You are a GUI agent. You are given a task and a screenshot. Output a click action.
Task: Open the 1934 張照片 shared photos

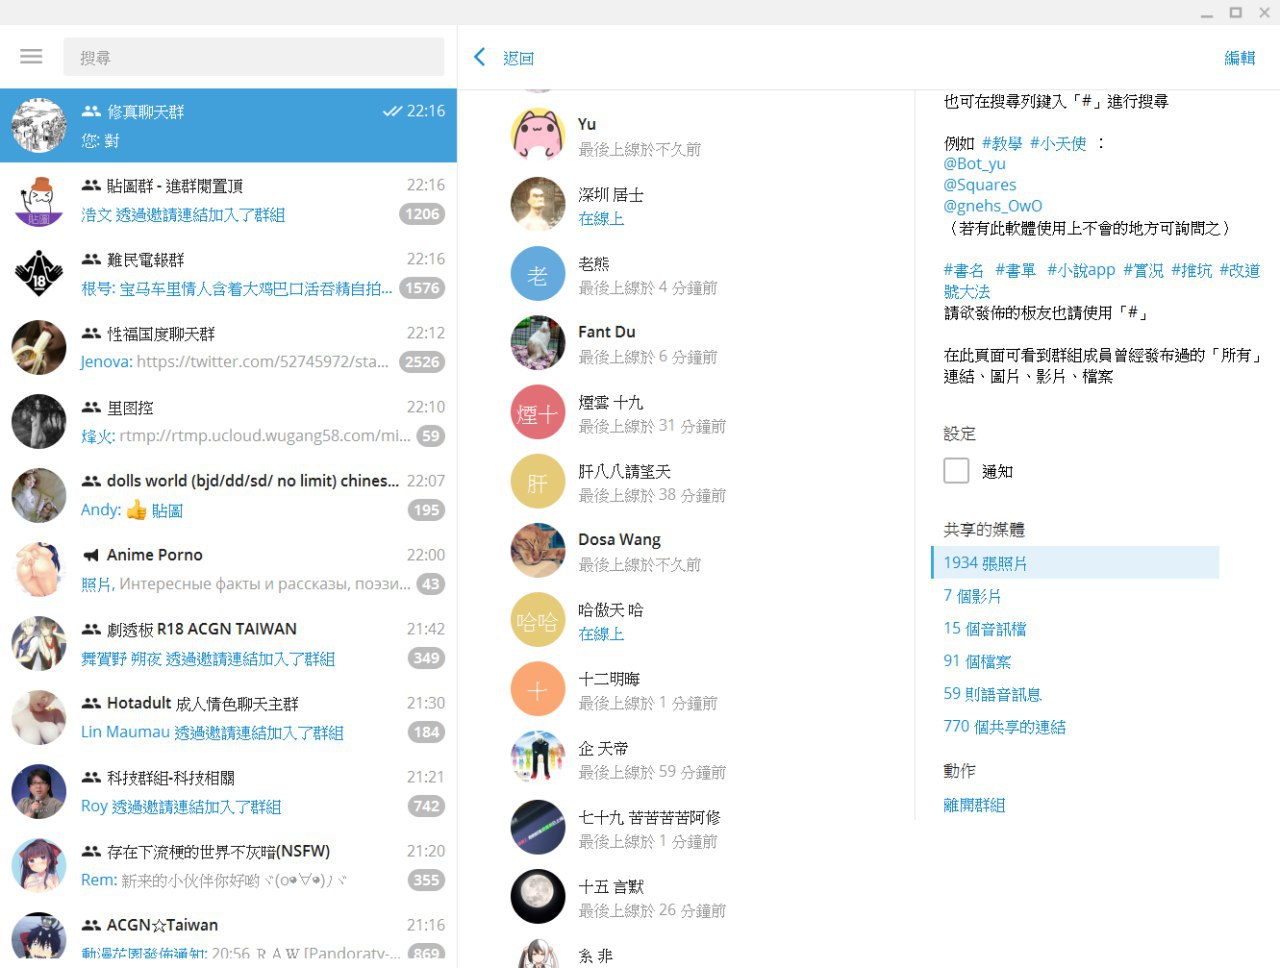985,563
